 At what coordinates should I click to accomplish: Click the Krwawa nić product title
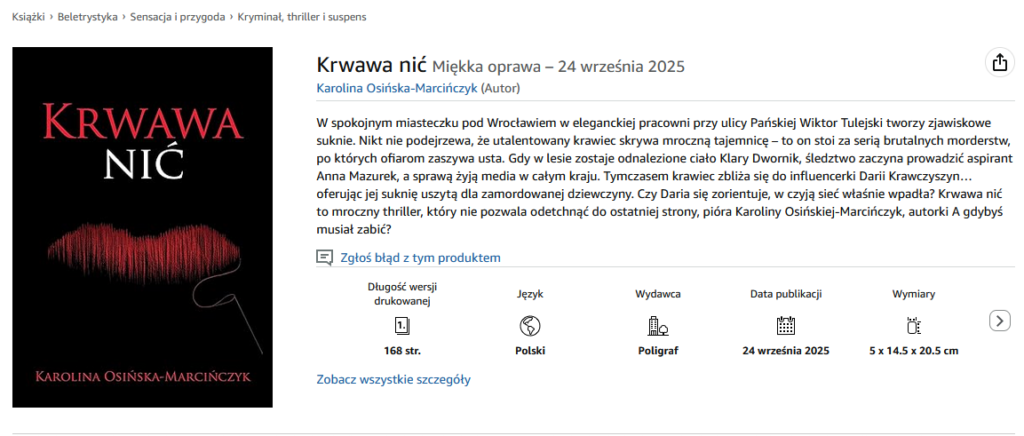pyautogui.click(x=371, y=66)
